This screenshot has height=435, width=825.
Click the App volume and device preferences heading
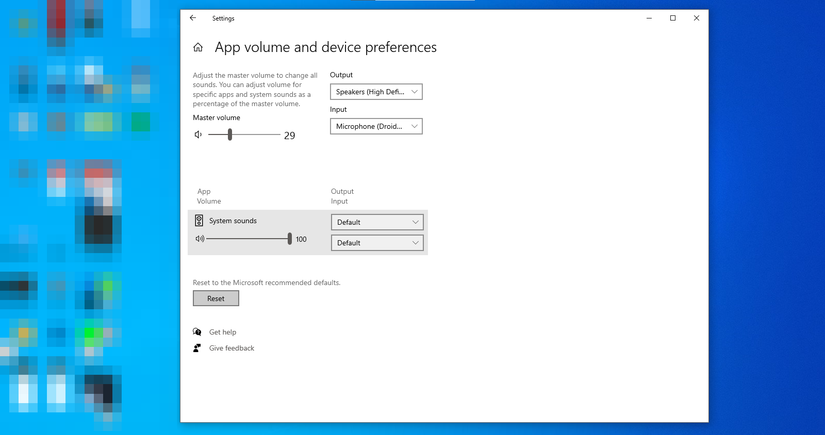[326, 47]
